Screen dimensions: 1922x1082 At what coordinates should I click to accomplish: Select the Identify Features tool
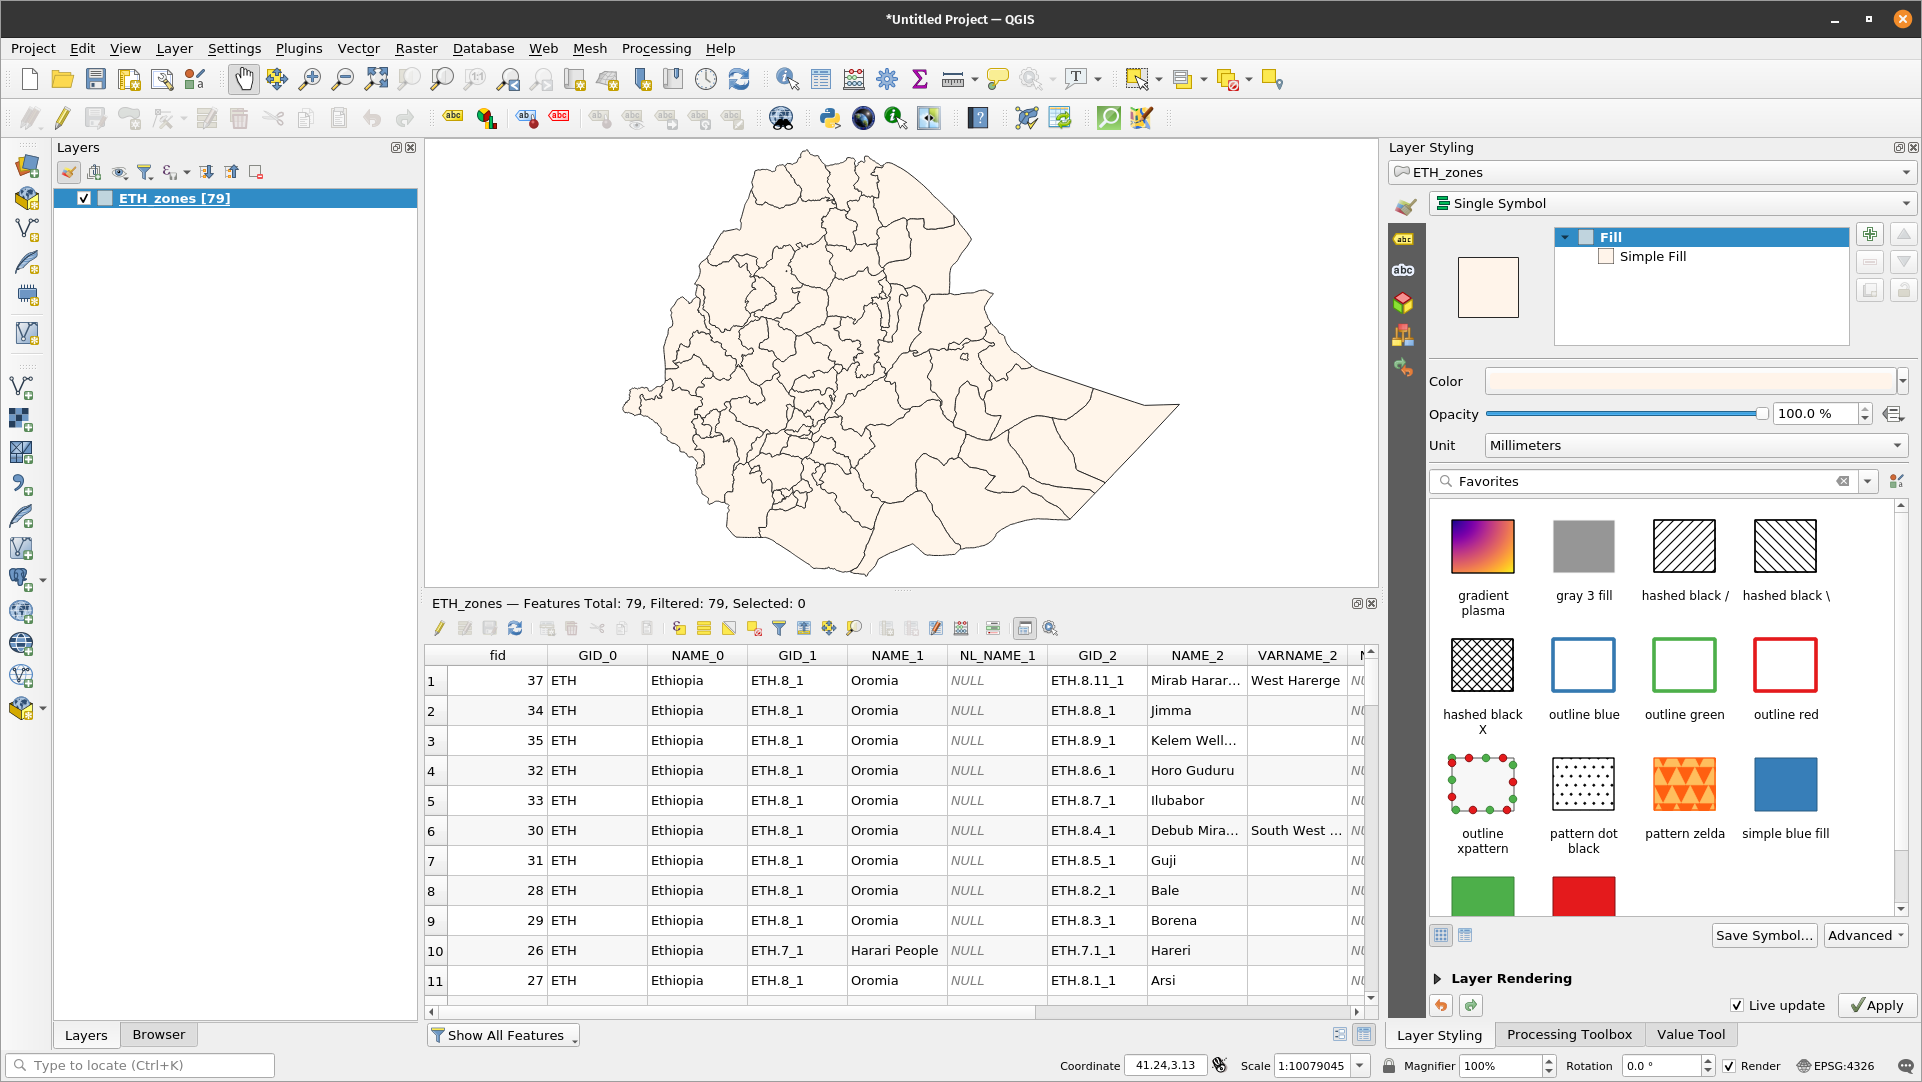point(787,80)
